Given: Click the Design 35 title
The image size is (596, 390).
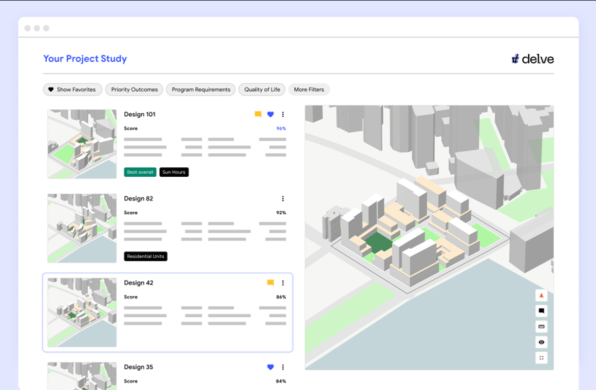Looking at the screenshot, I should click(x=138, y=367).
